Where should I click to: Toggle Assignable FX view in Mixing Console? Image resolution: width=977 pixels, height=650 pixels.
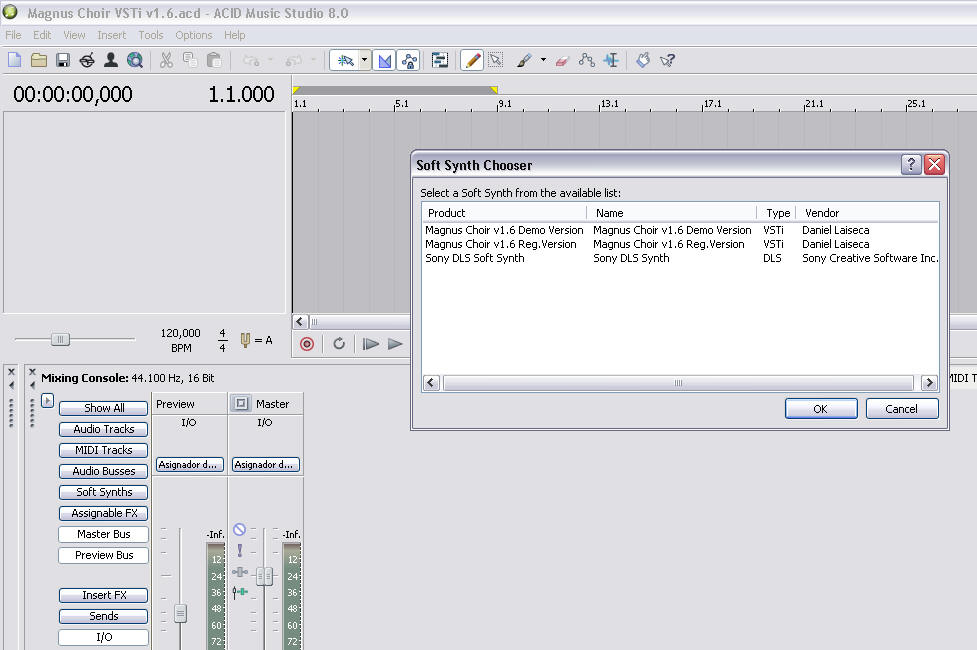[103, 513]
